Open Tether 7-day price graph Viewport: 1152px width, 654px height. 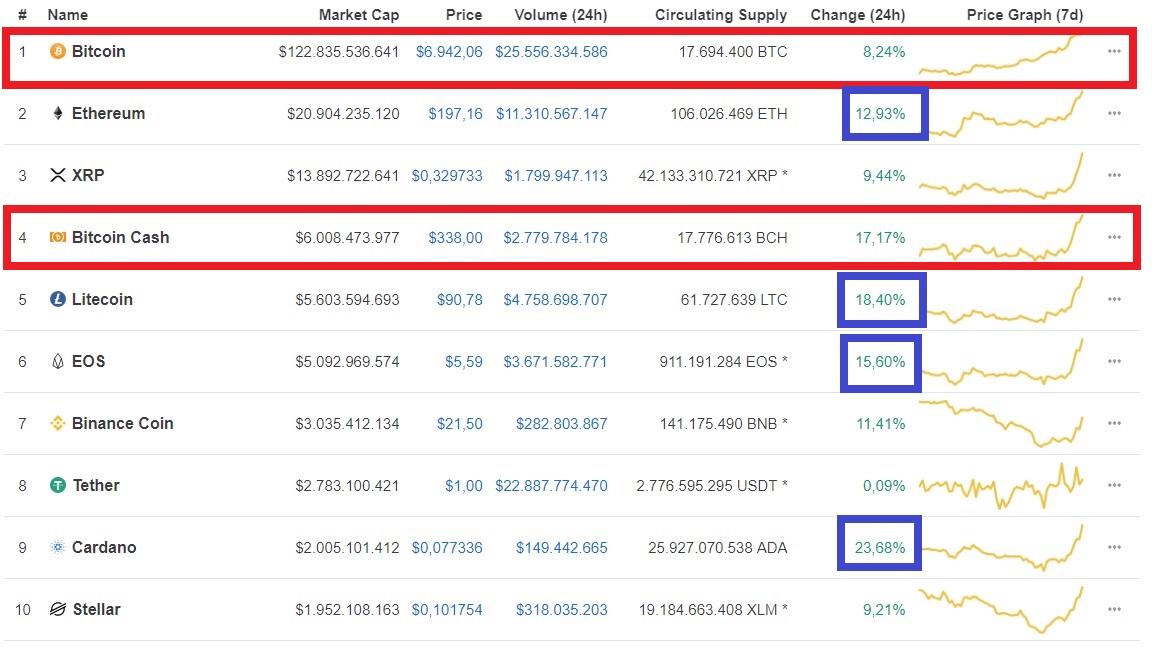pyautogui.click(x=1001, y=486)
